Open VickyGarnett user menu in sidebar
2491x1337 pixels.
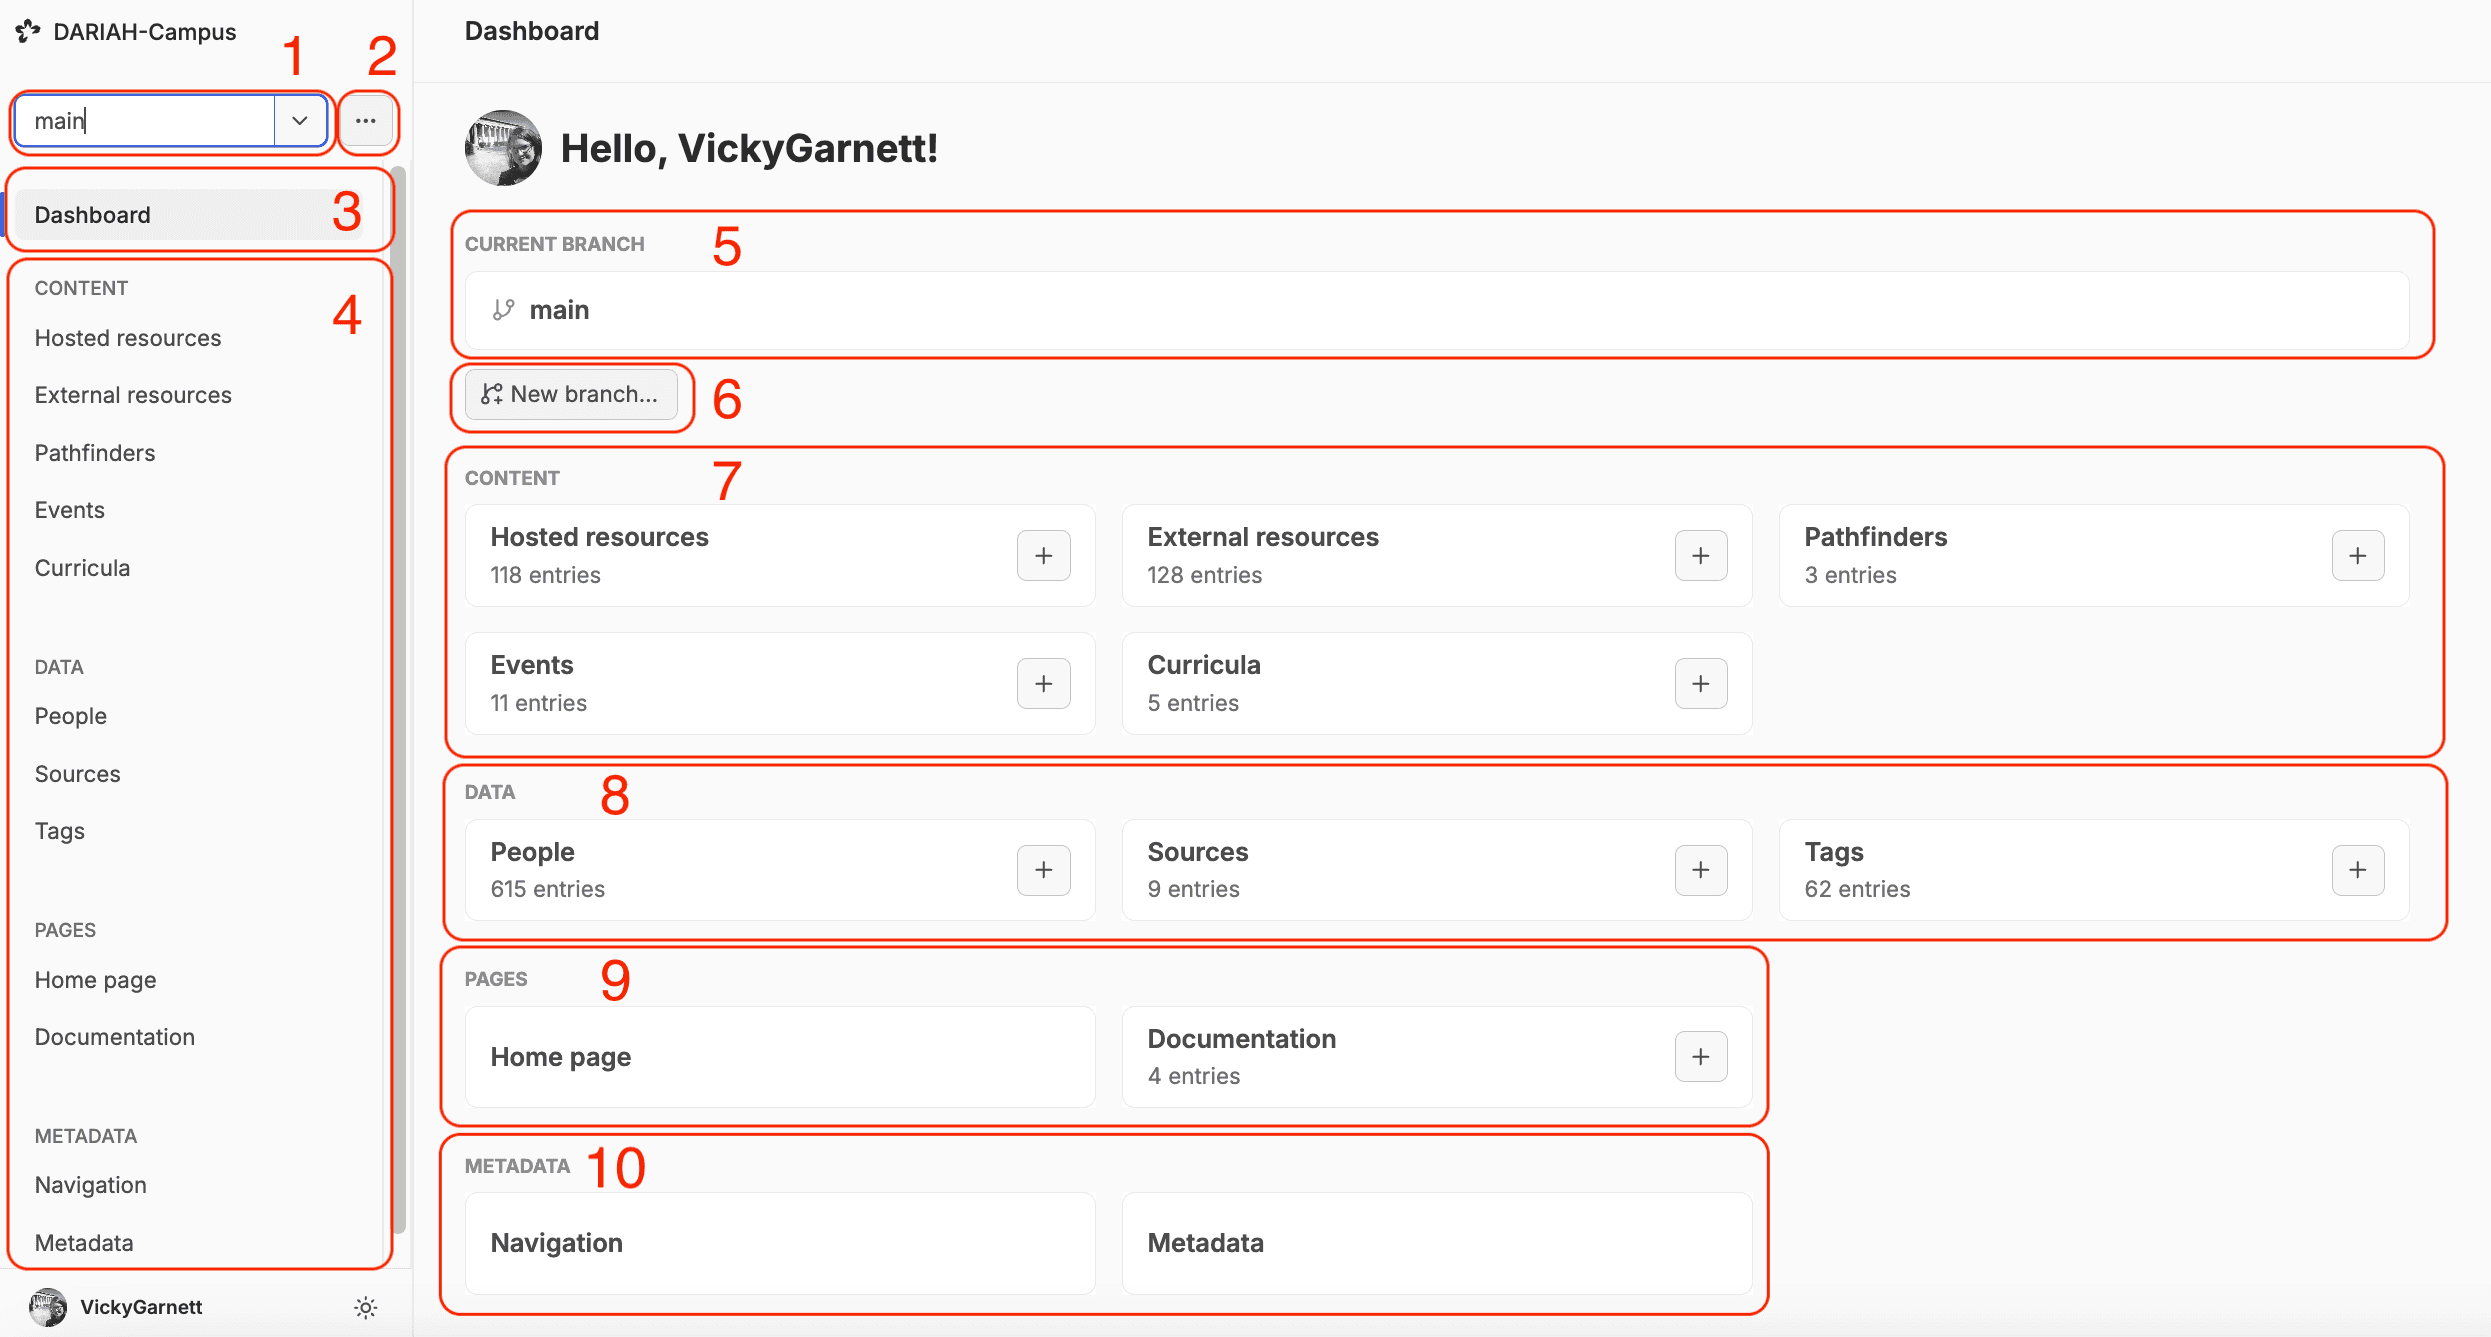coord(140,1307)
